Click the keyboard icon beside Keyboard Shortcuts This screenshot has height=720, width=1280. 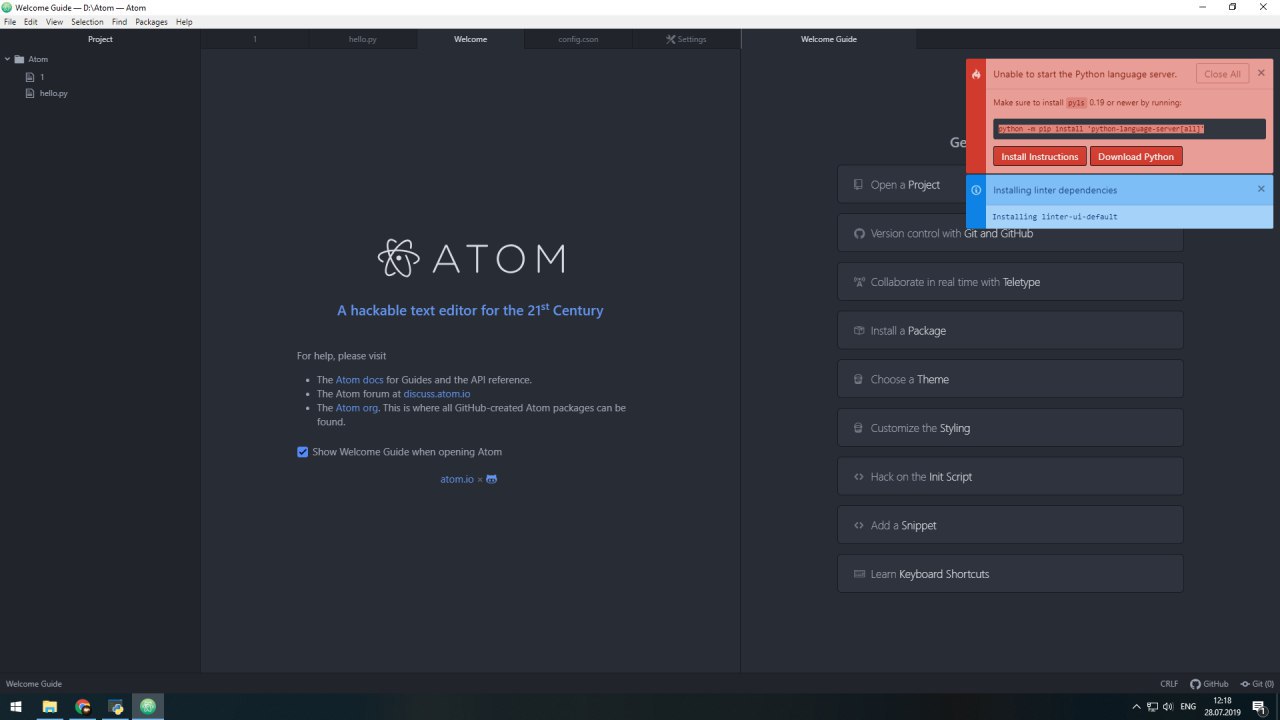coord(858,574)
